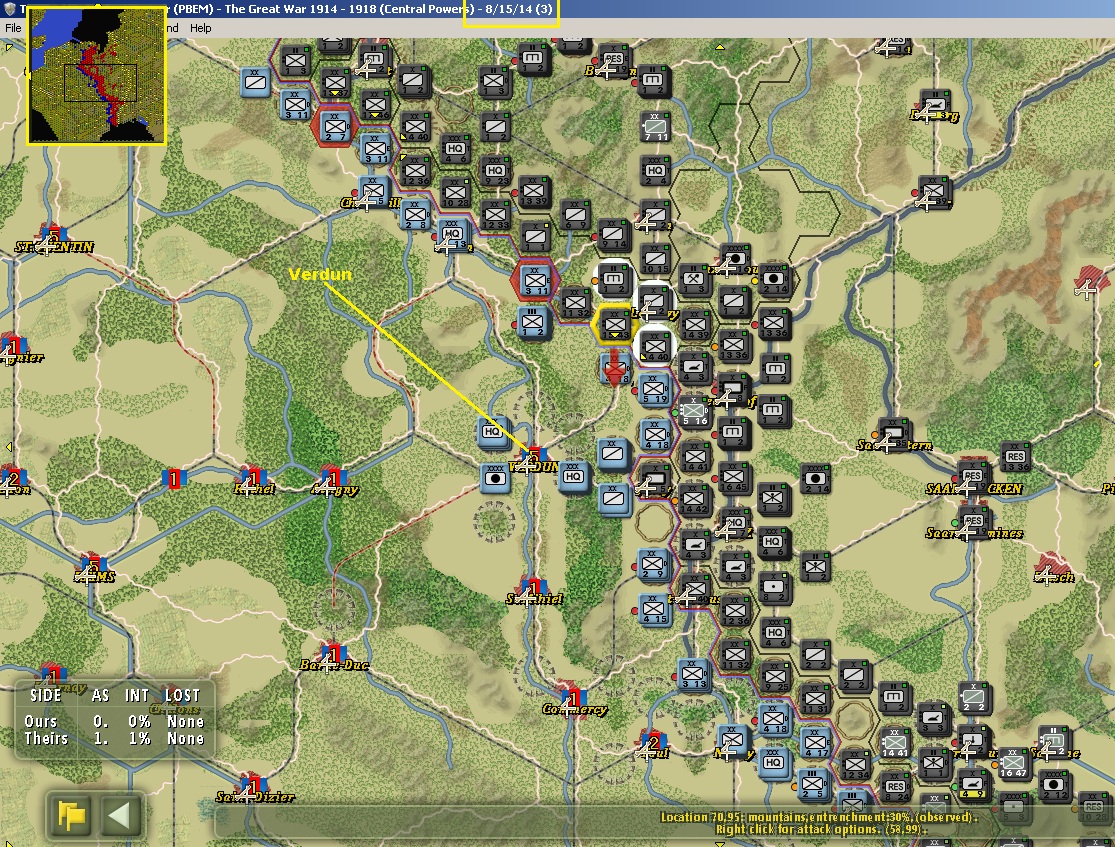This screenshot has height=847, width=1115.
Task: Open the Help menu
Action: pos(201,28)
